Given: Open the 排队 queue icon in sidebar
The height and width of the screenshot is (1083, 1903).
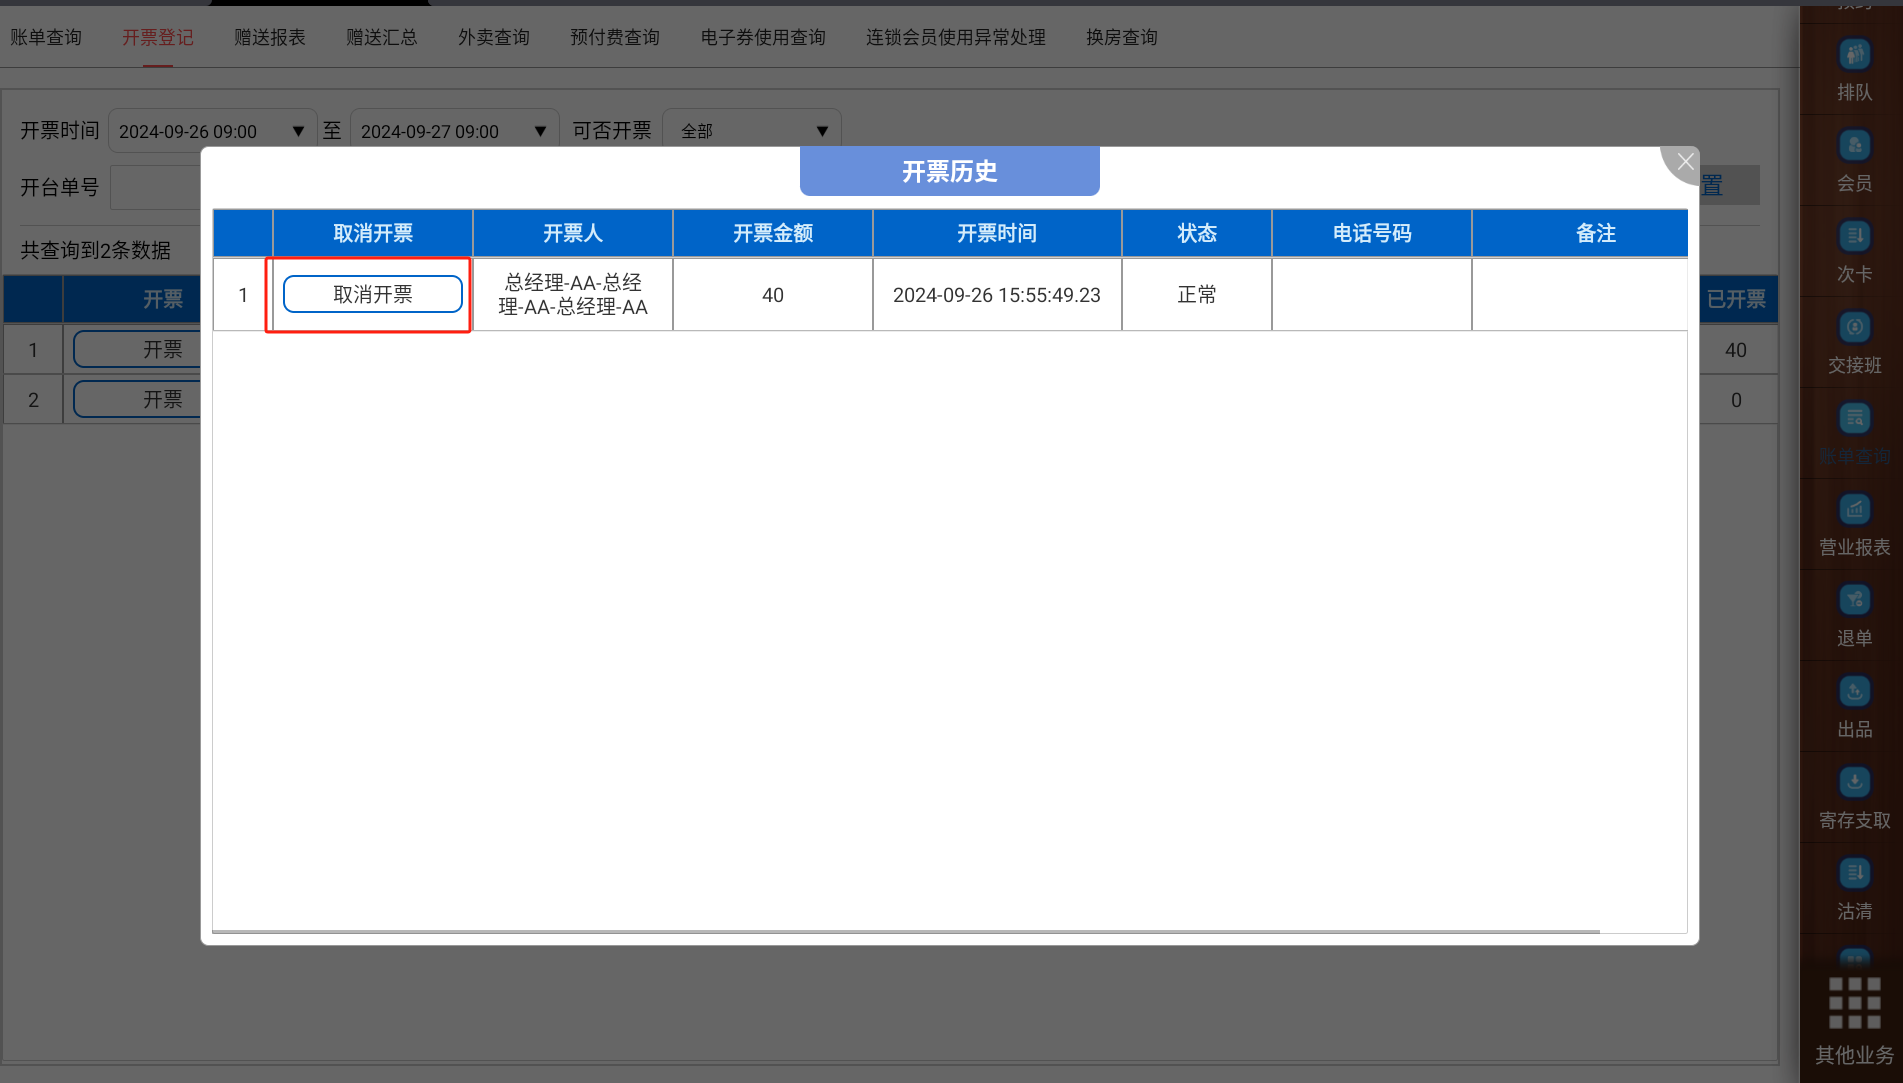Looking at the screenshot, I should (1854, 56).
